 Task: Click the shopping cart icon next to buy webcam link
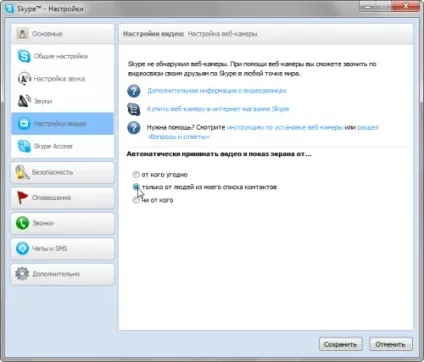[x=134, y=109]
